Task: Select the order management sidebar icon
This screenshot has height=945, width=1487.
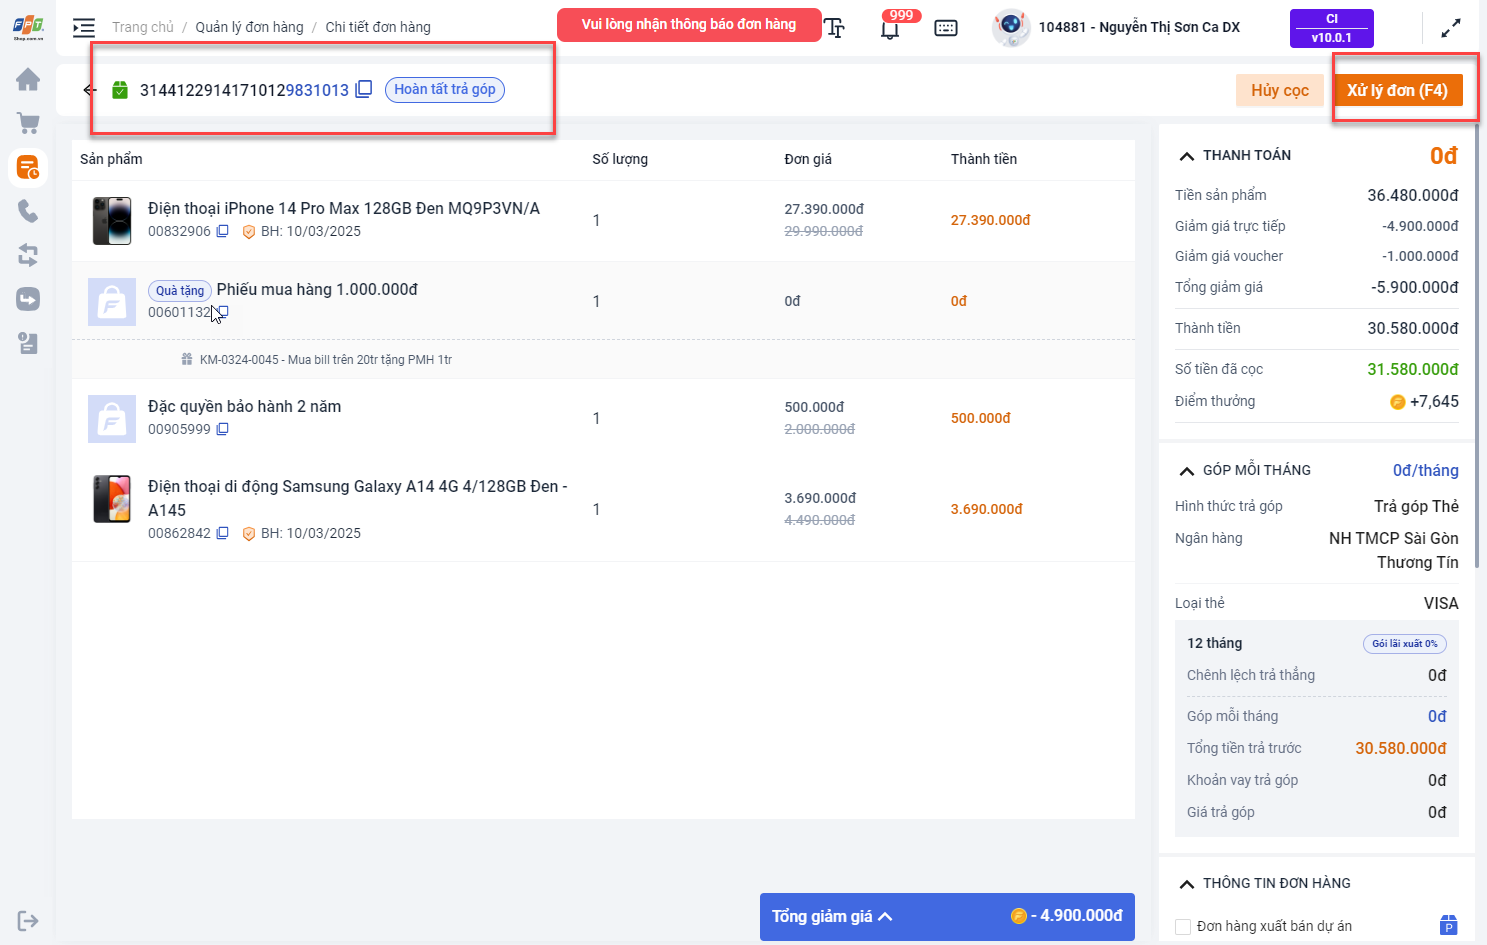Action: (x=28, y=167)
